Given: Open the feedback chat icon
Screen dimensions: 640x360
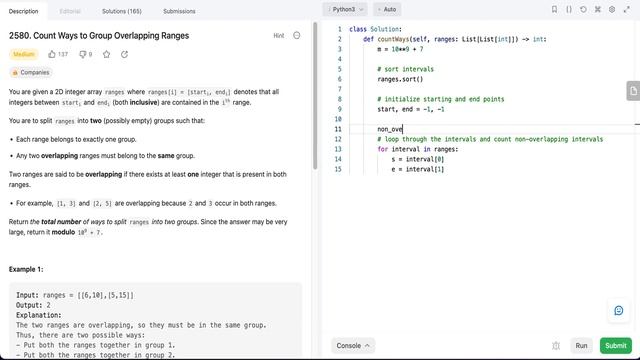Looking at the screenshot, I should (x=619, y=311).
